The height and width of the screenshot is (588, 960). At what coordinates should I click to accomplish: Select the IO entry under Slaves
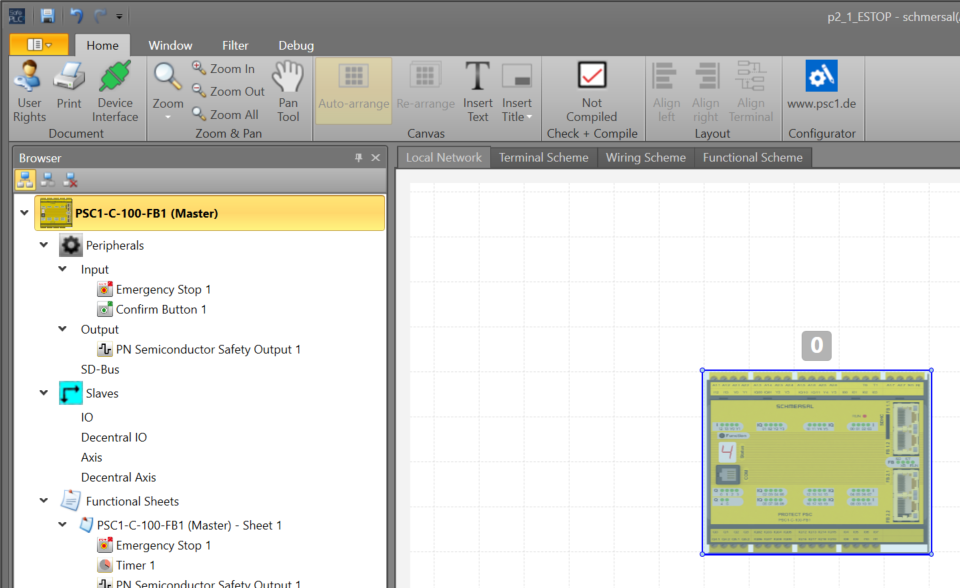click(87, 417)
